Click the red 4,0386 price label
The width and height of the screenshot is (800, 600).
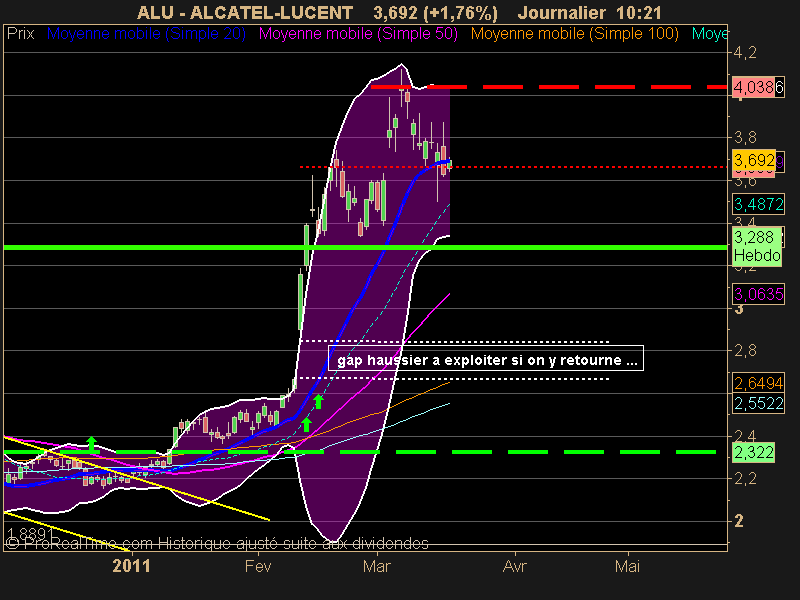coord(758,87)
